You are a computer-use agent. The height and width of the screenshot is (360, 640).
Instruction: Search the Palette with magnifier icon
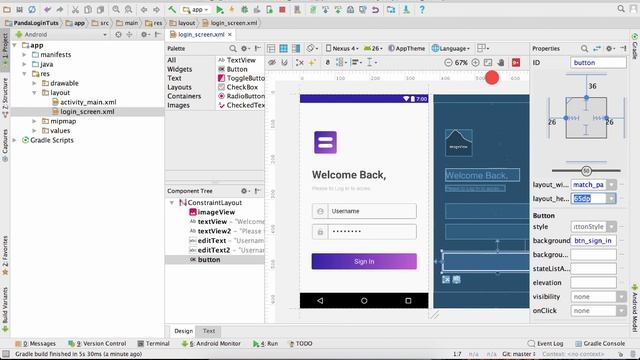pyautogui.click(x=233, y=49)
